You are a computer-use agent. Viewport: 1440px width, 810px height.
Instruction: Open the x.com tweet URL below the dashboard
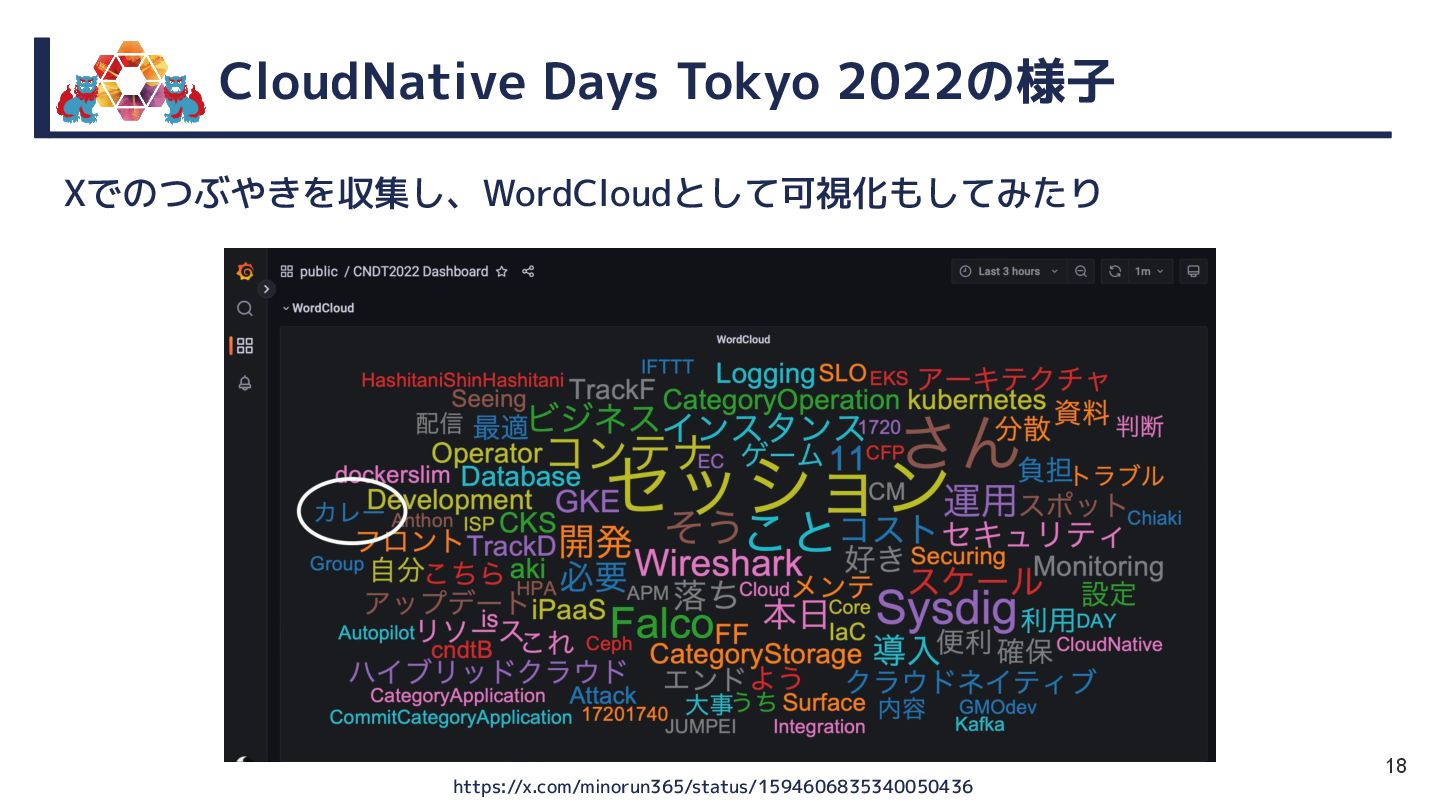coord(713,787)
